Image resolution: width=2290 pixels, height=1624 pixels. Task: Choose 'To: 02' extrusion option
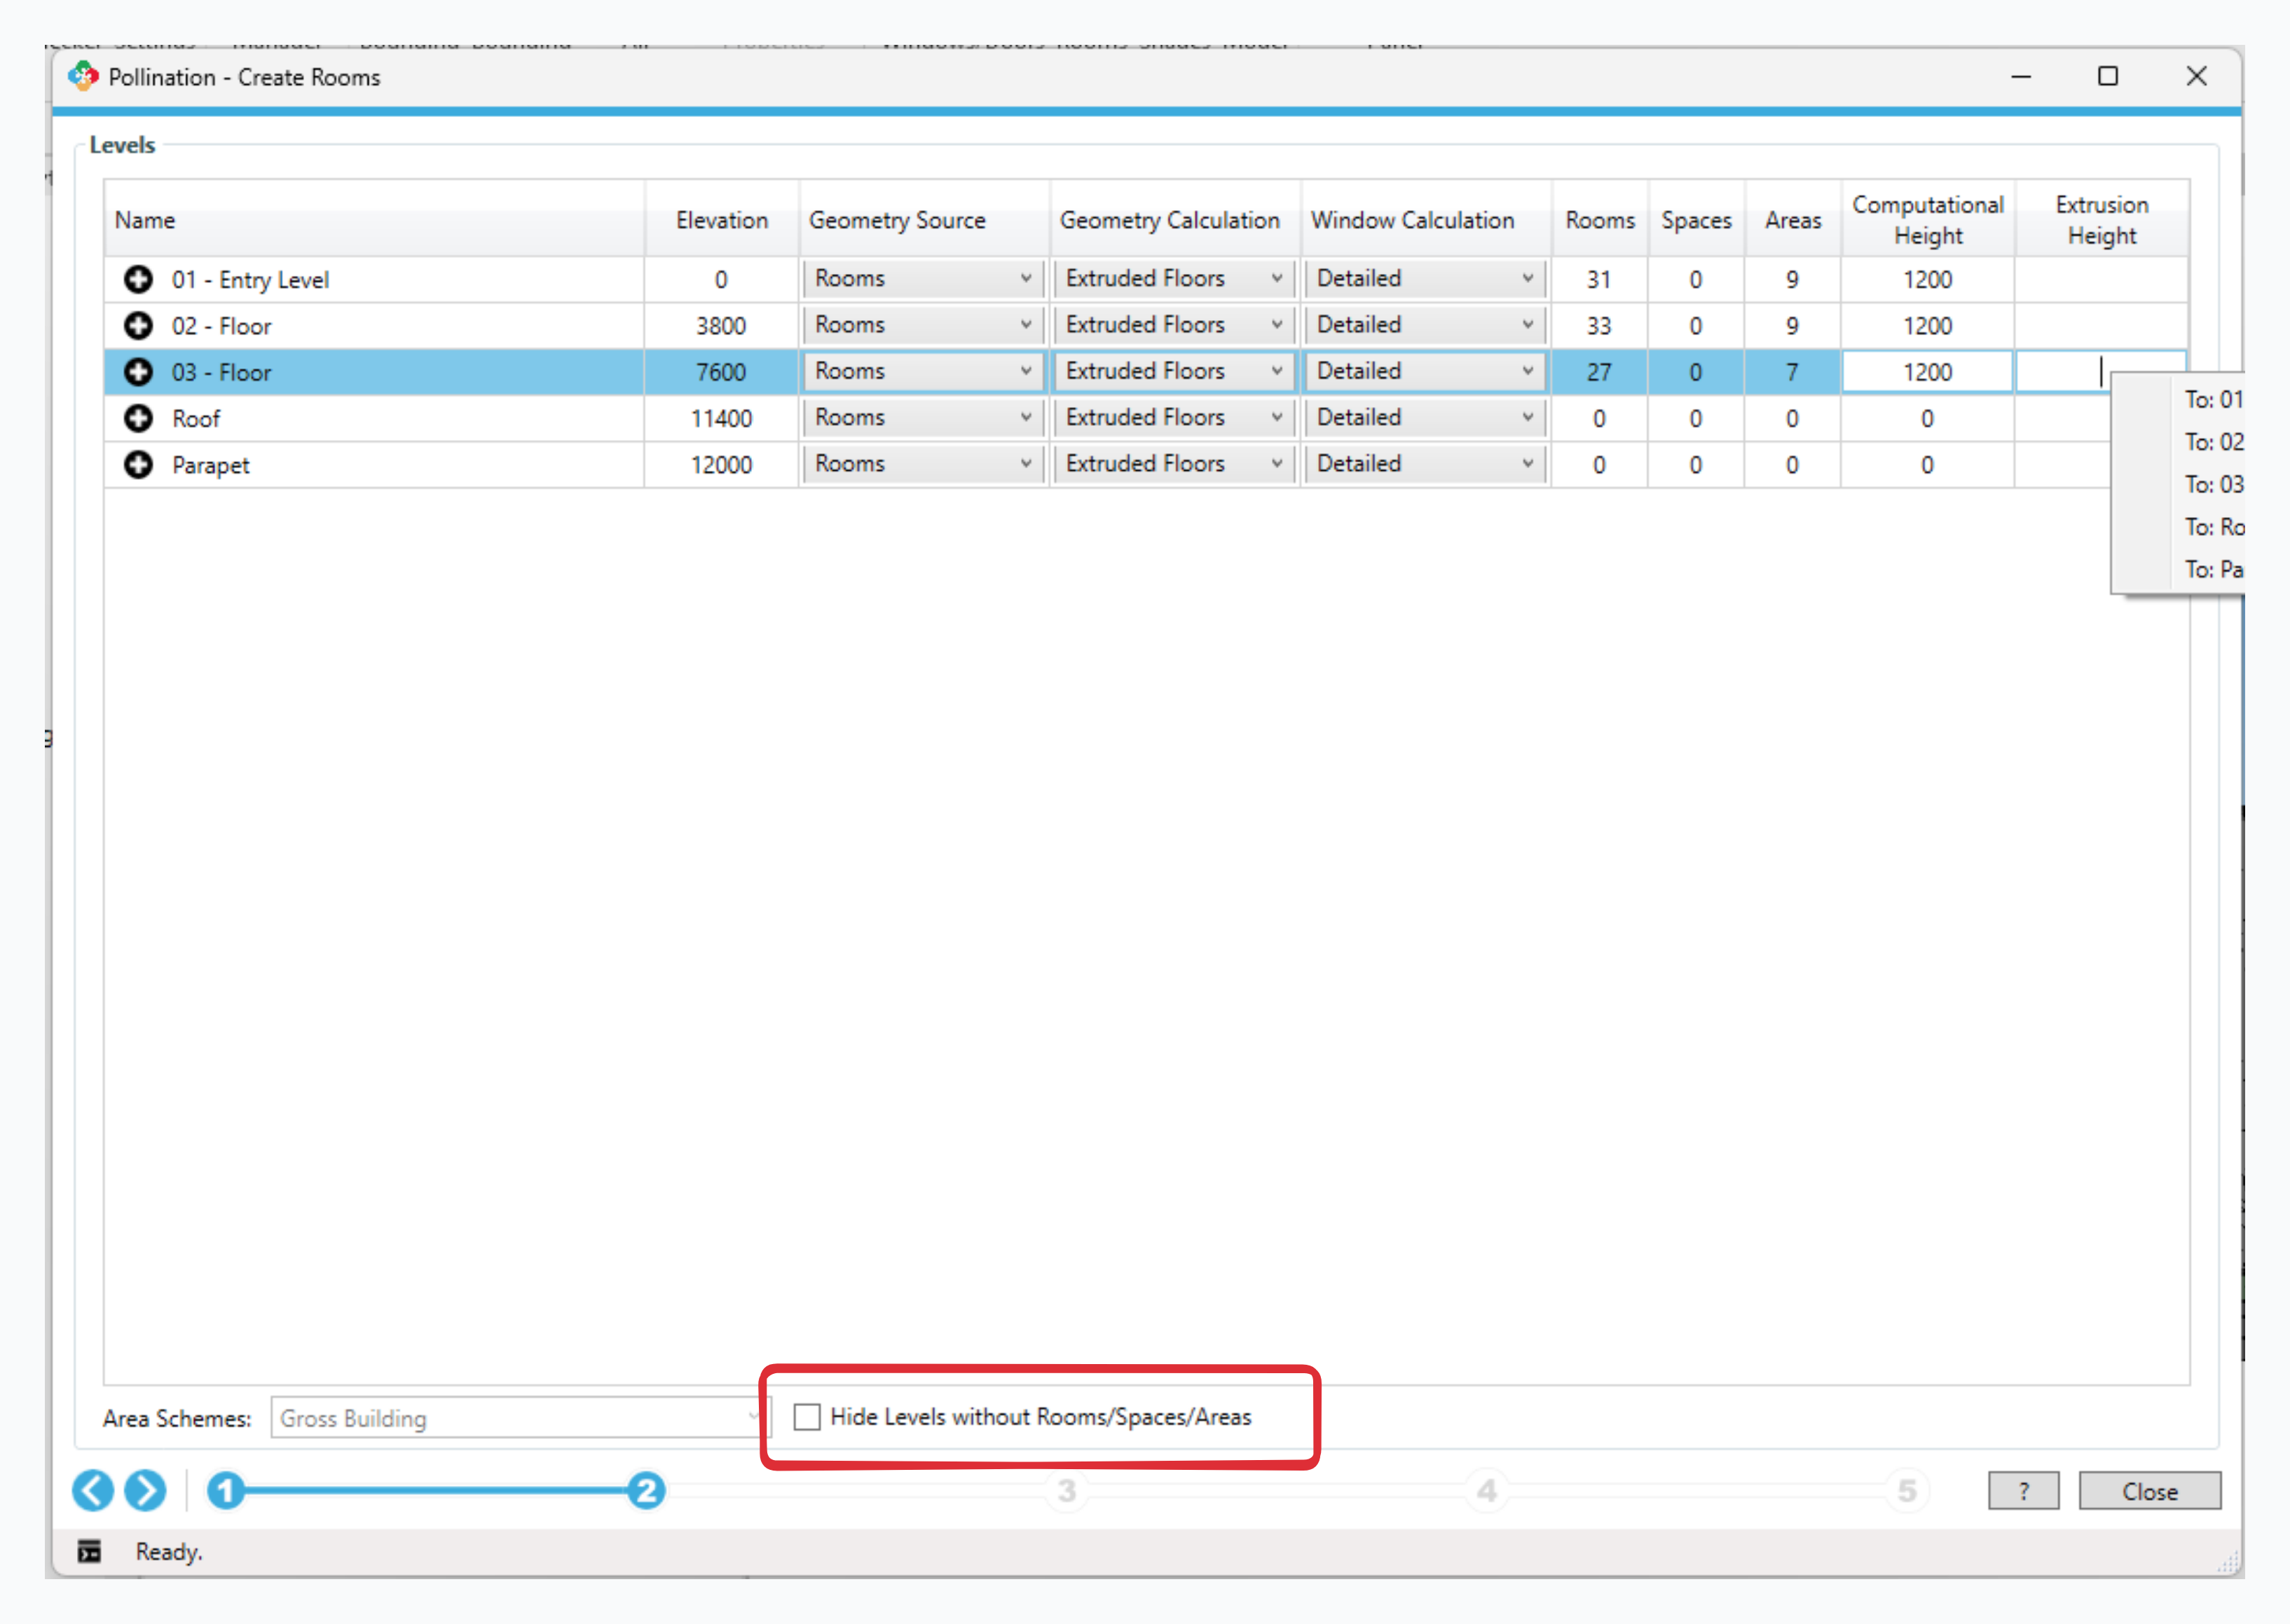2212,442
